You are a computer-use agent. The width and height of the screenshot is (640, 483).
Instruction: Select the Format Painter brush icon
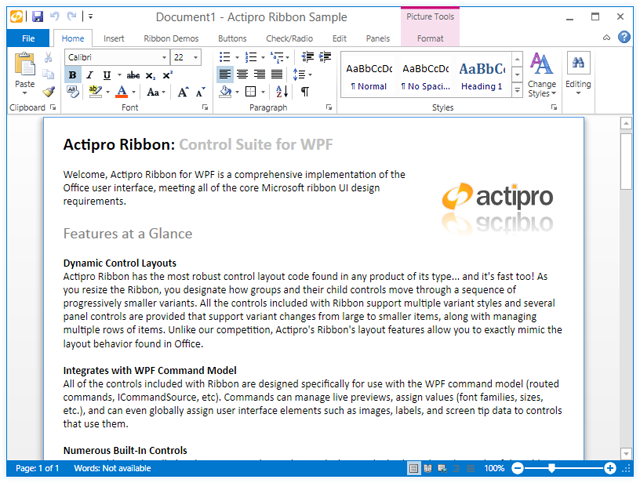pyautogui.click(x=49, y=91)
